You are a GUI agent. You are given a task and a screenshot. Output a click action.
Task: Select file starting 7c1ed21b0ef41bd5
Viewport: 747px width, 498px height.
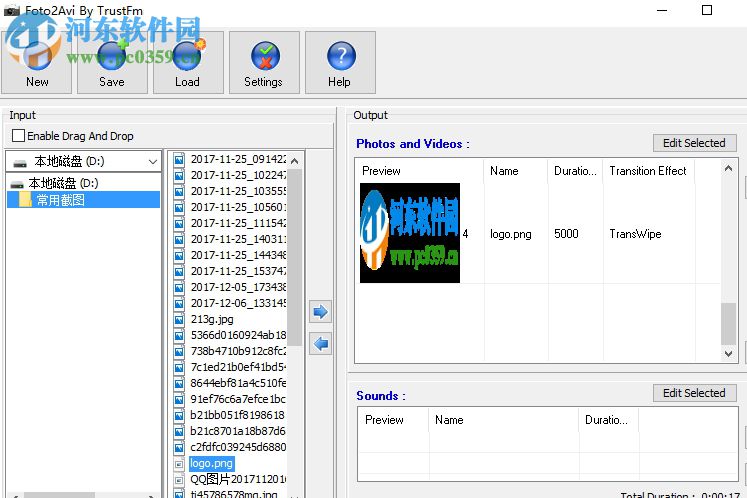[238, 367]
